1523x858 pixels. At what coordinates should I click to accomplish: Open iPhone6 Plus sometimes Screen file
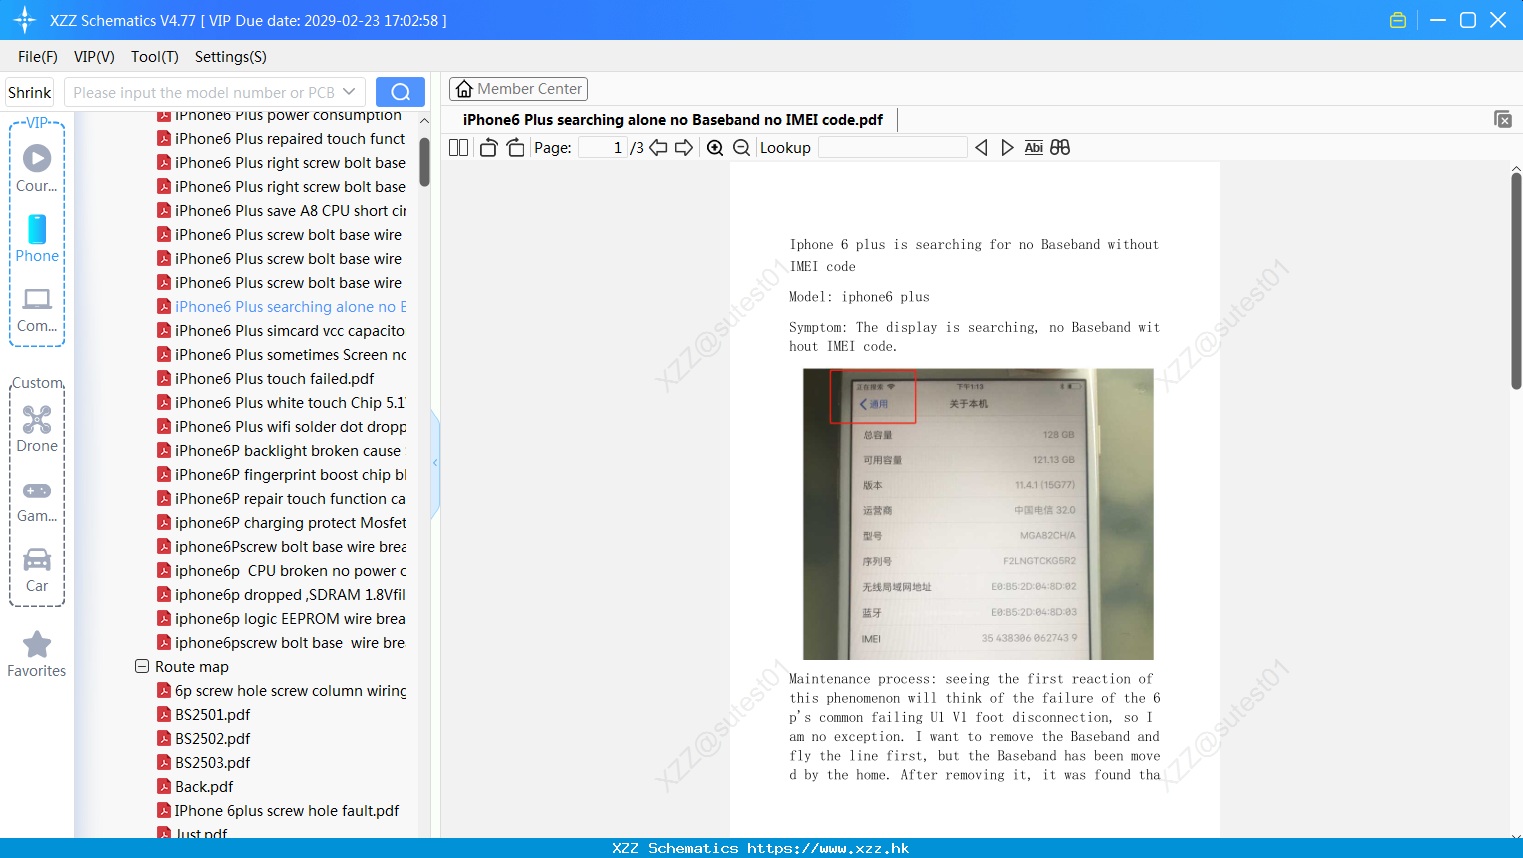coord(281,354)
